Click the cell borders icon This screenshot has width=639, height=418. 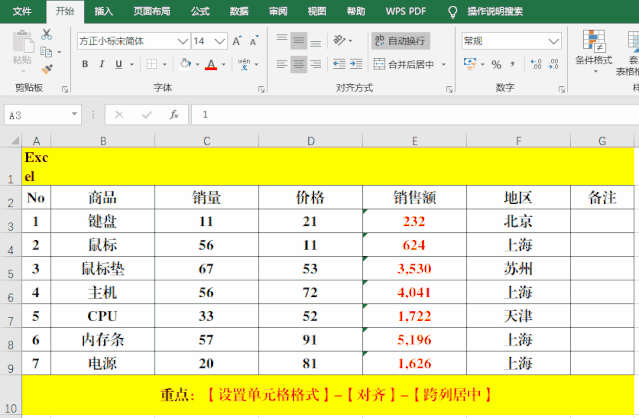click(148, 65)
